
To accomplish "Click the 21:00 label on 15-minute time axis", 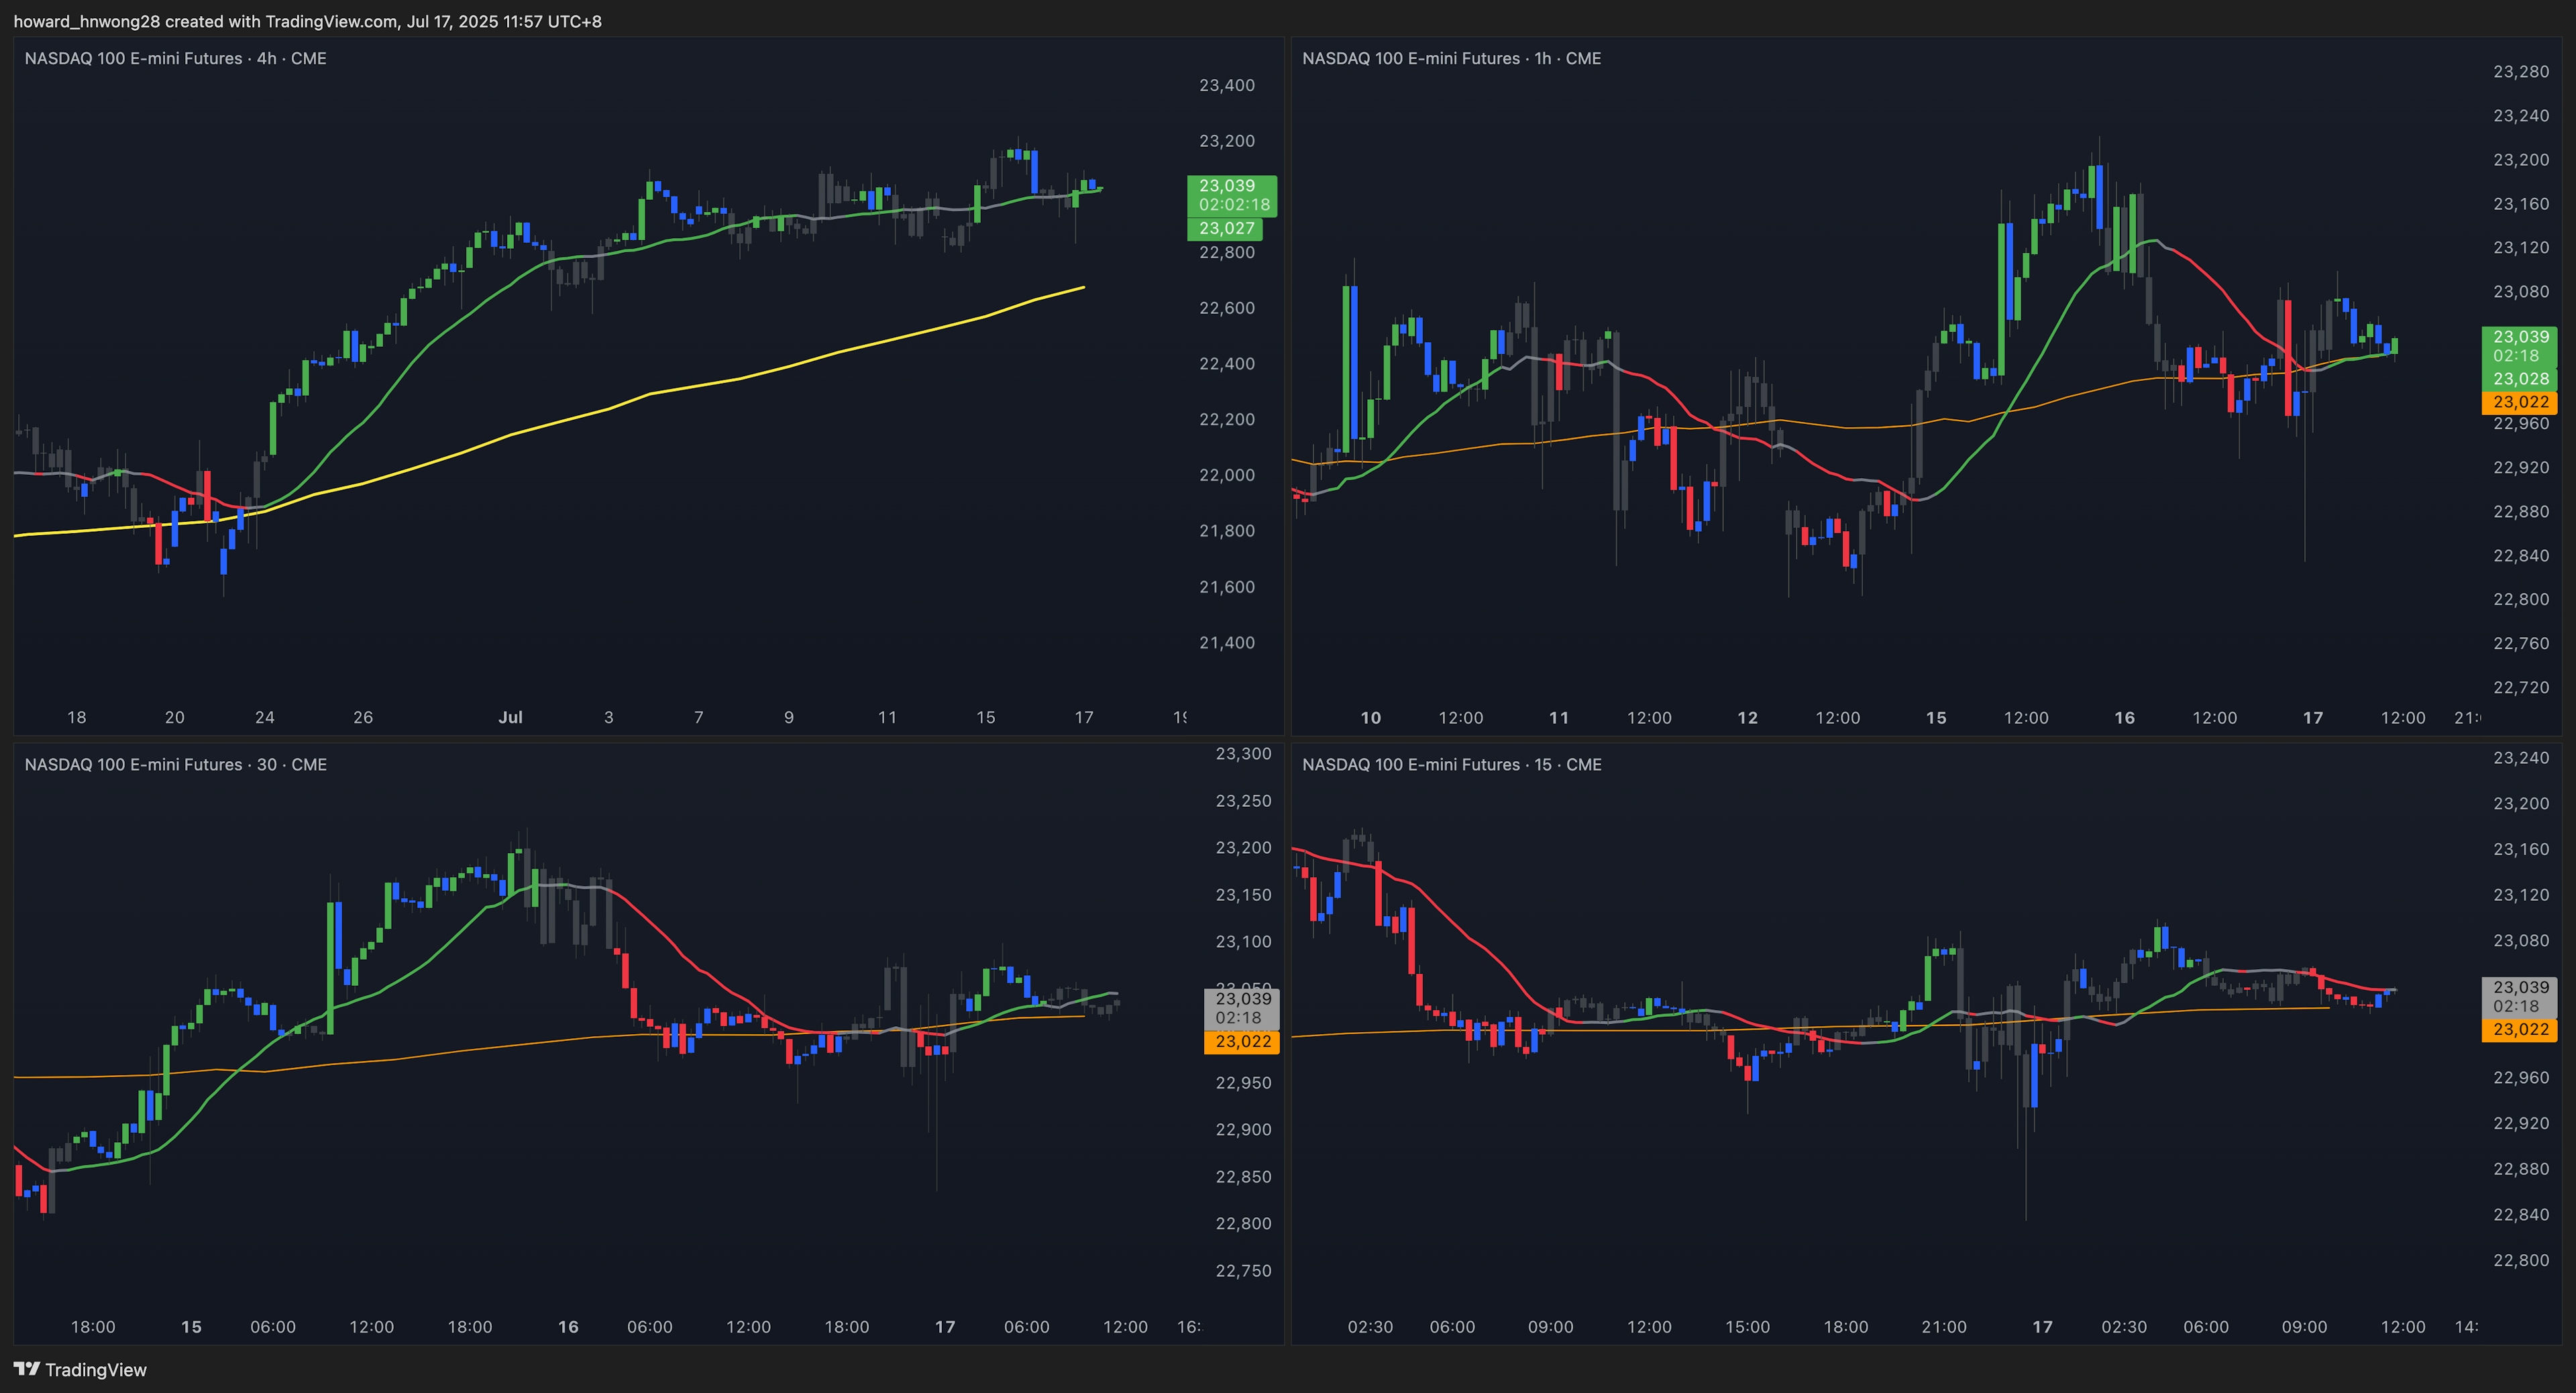I will (x=1944, y=1327).
